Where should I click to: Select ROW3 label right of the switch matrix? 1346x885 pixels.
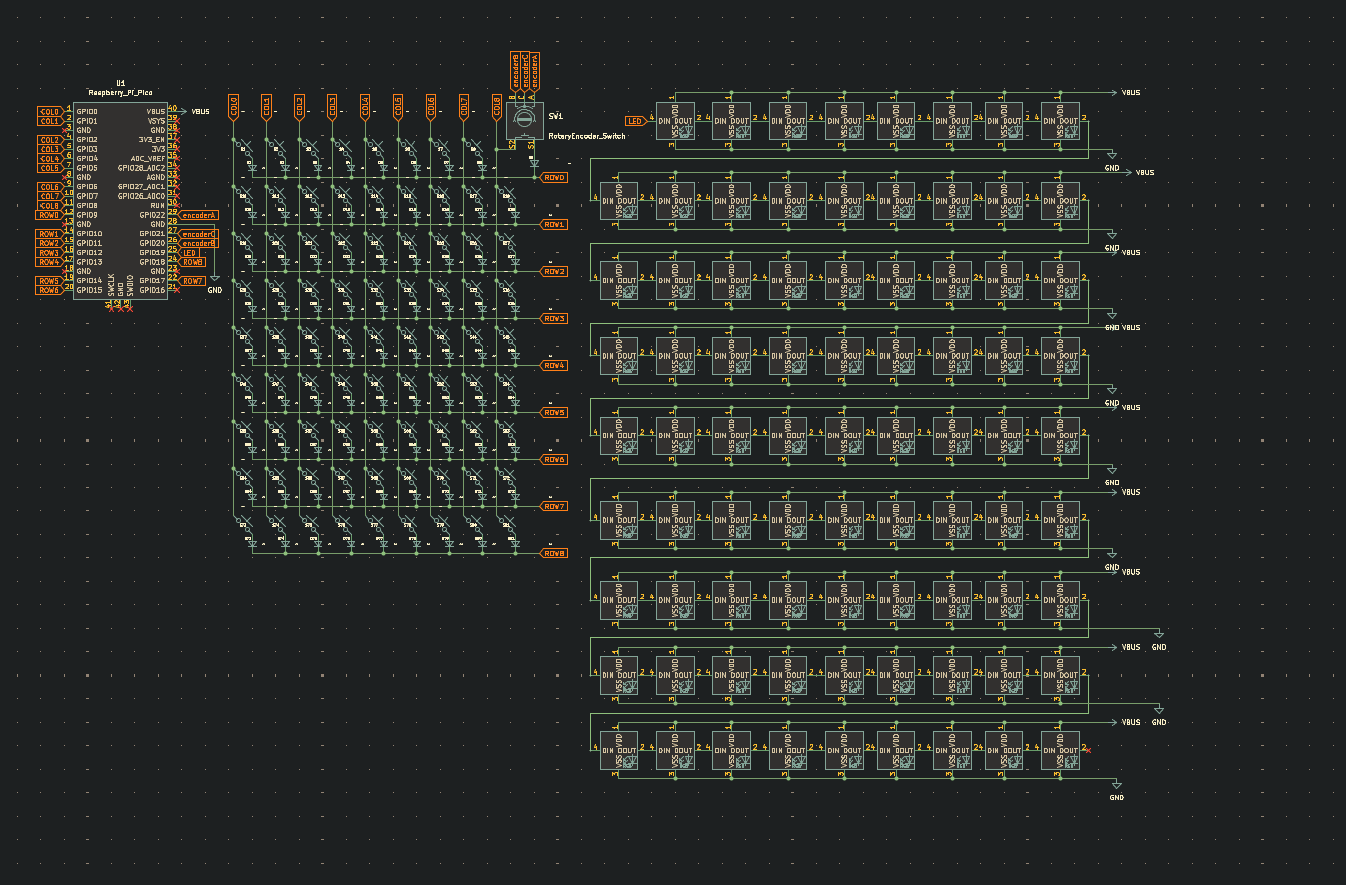pyautogui.click(x=554, y=318)
